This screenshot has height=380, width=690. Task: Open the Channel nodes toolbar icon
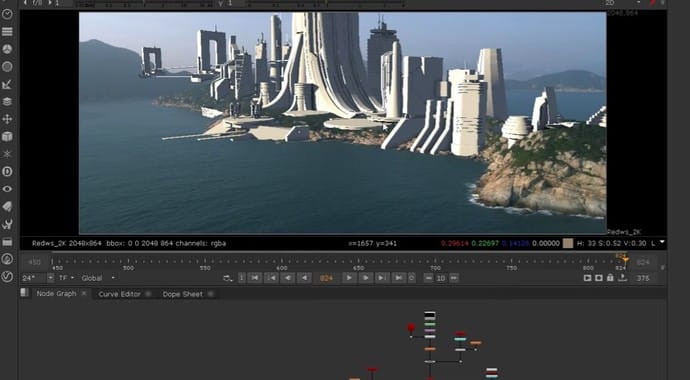point(7,32)
